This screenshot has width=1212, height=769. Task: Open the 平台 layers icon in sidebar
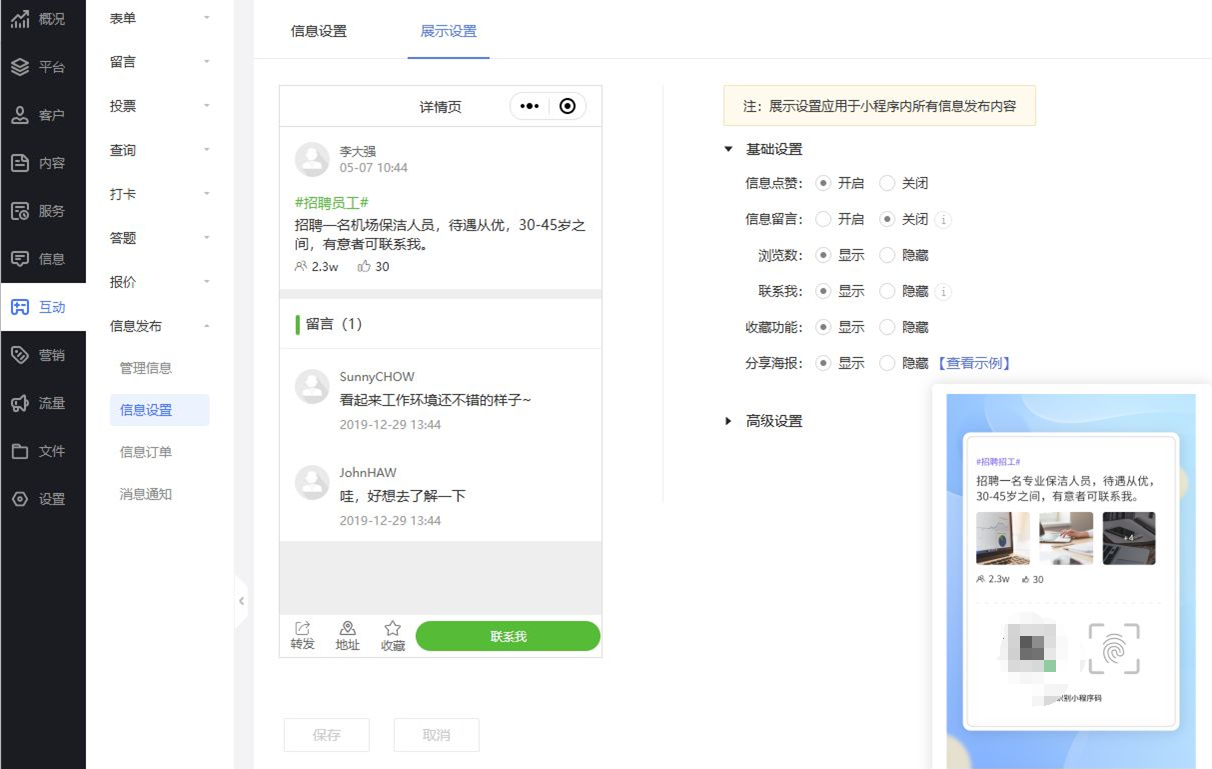pos(20,67)
